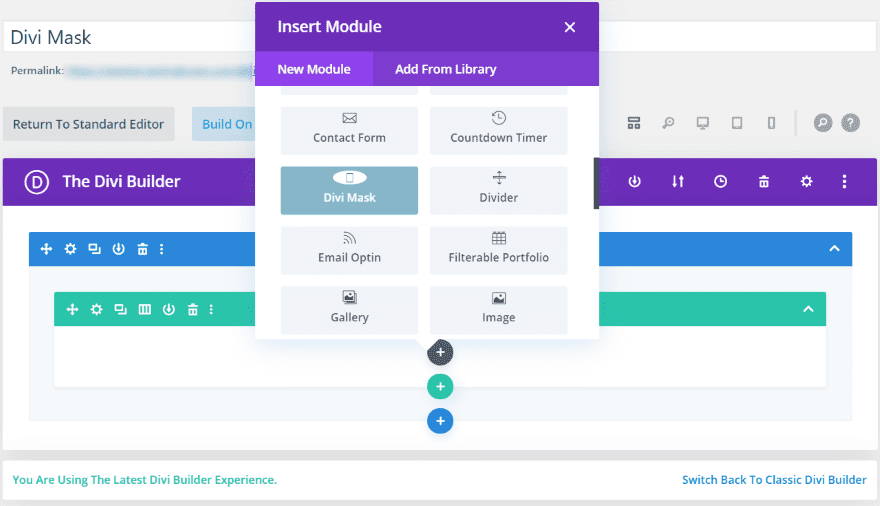
Task: Delete the blue section
Action: (143, 249)
